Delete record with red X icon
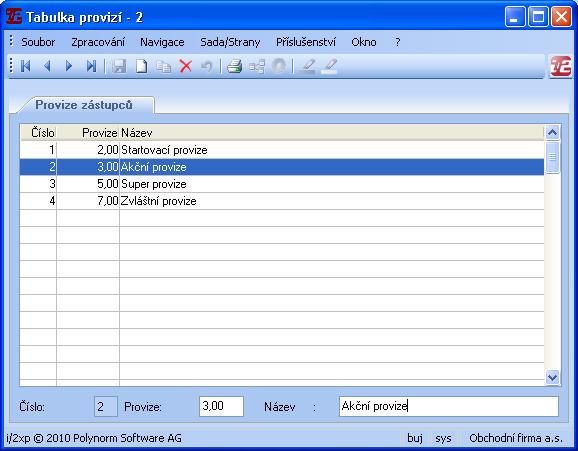 (186, 66)
